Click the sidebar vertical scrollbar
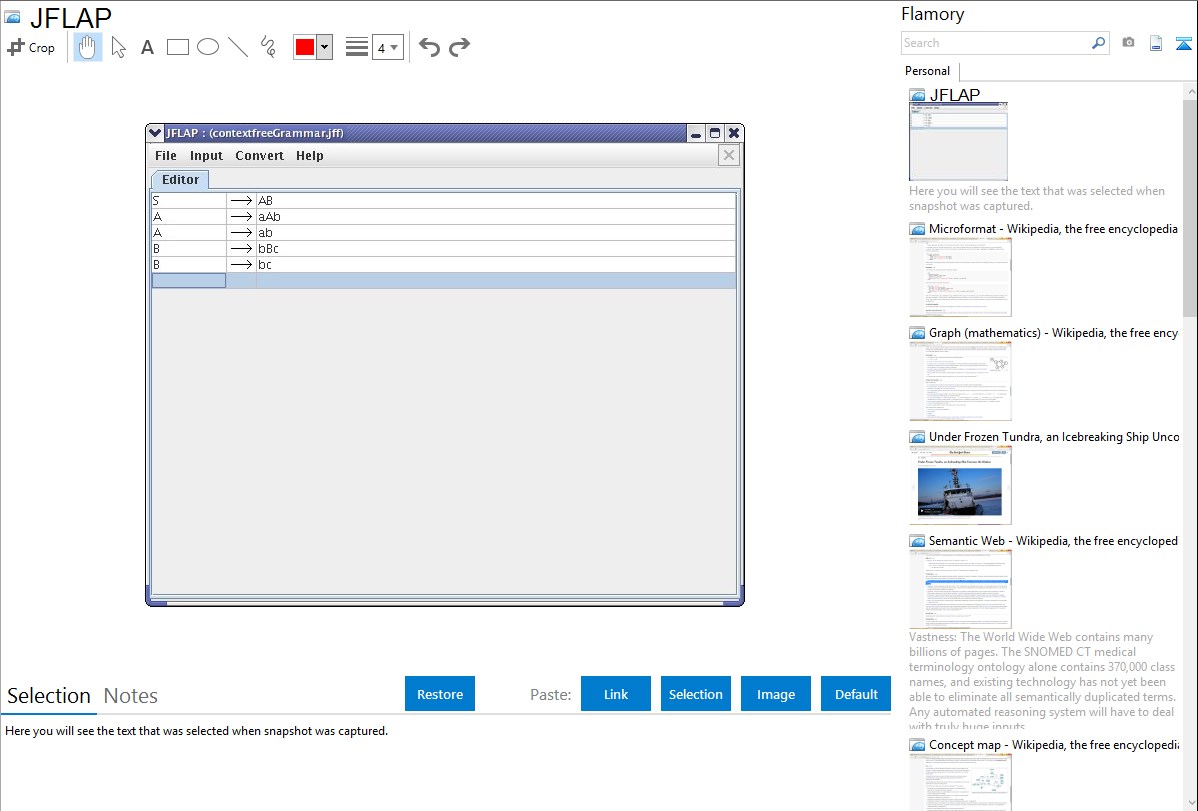Viewport: 1198px width, 811px height. 1190,206
